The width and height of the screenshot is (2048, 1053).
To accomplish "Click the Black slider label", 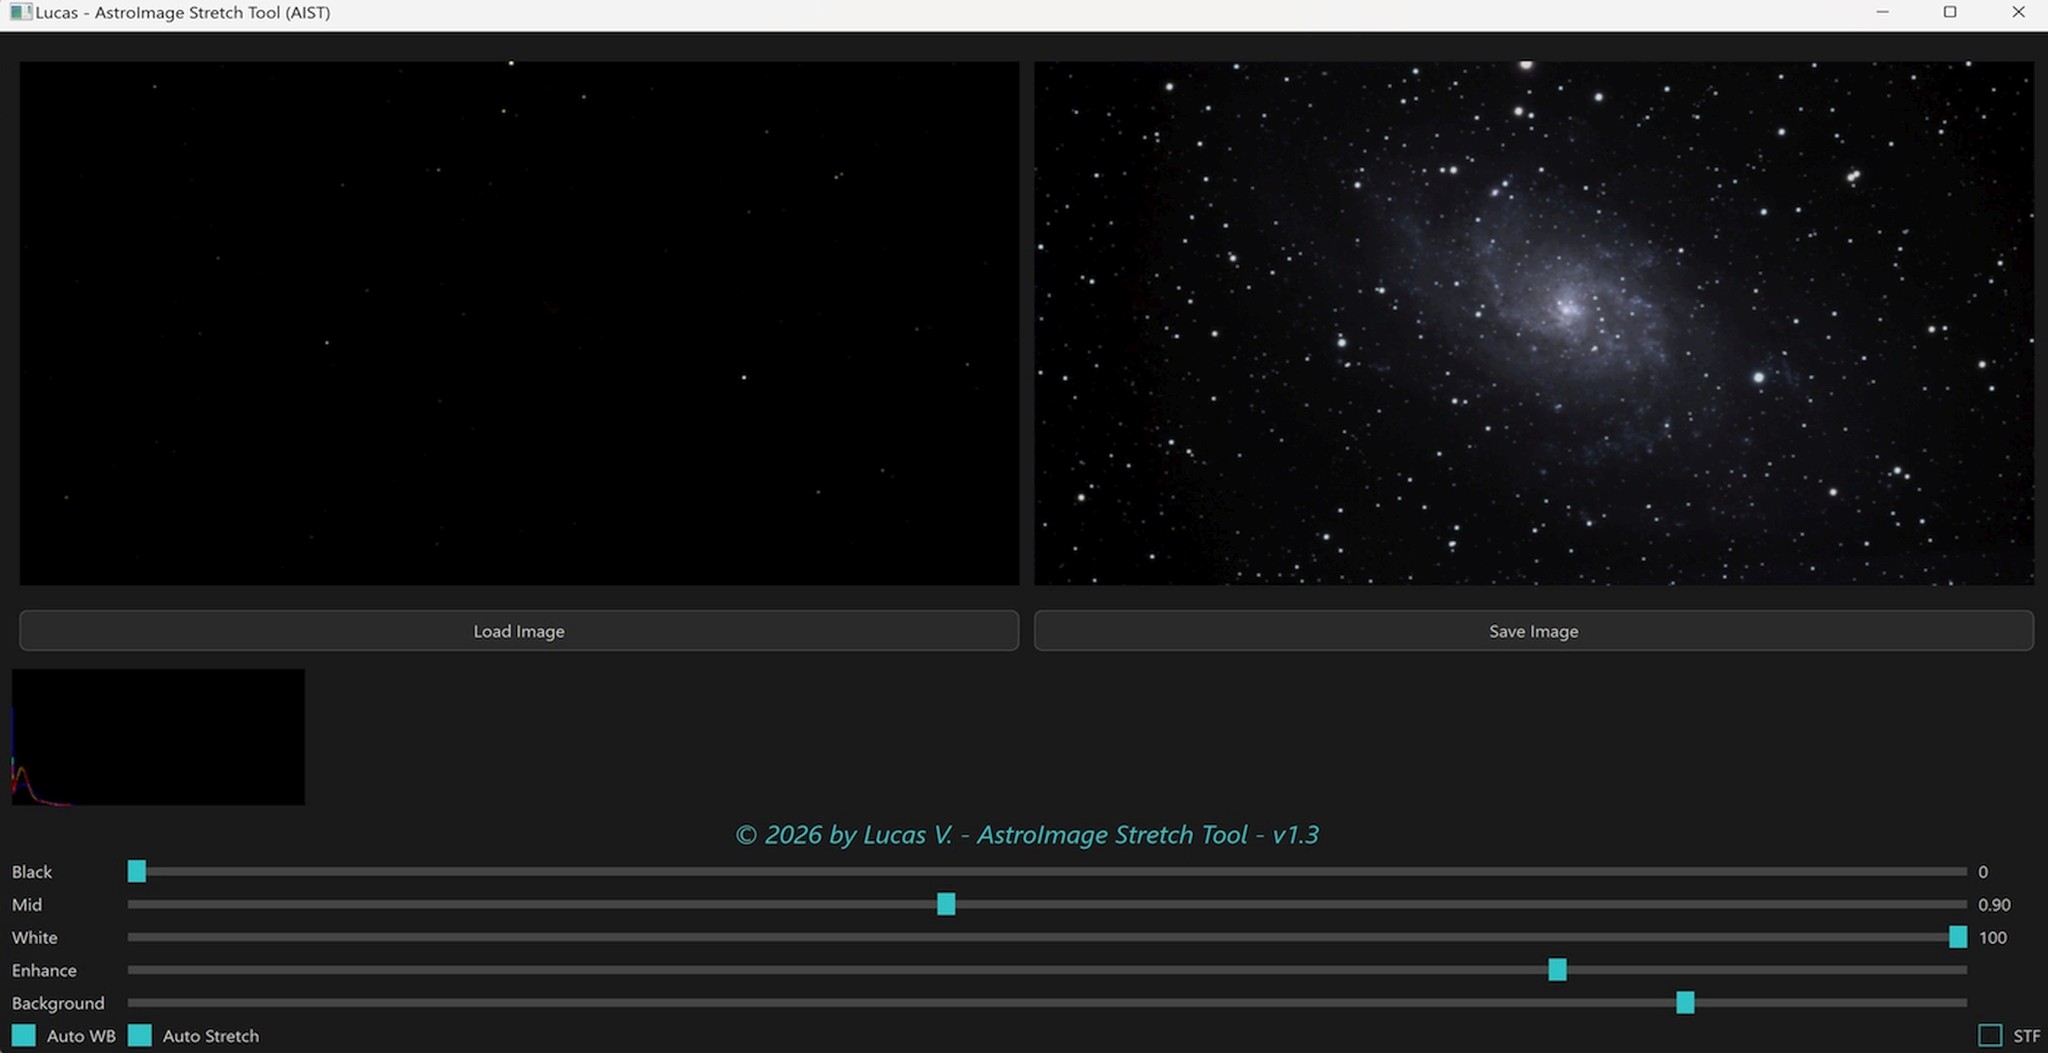I will [x=32, y=871].
